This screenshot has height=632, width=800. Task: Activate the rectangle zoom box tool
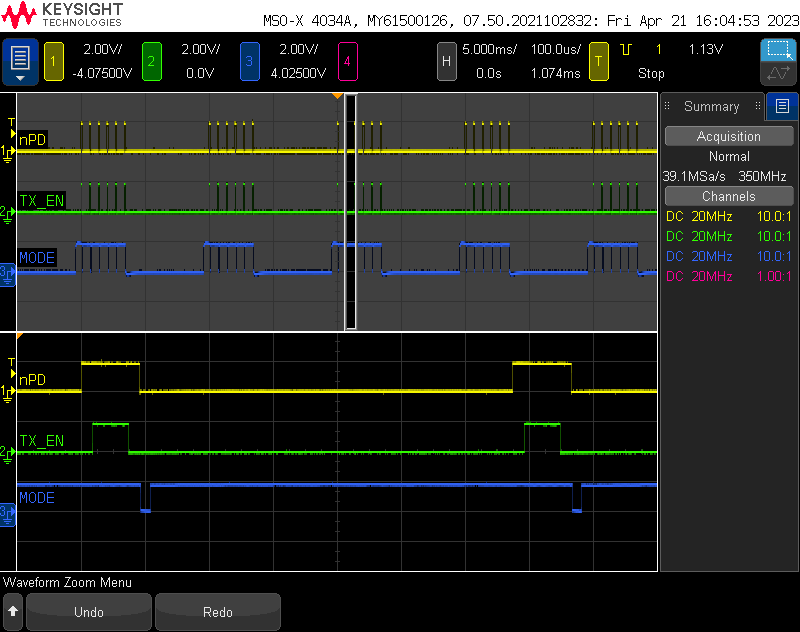(777, 50)
